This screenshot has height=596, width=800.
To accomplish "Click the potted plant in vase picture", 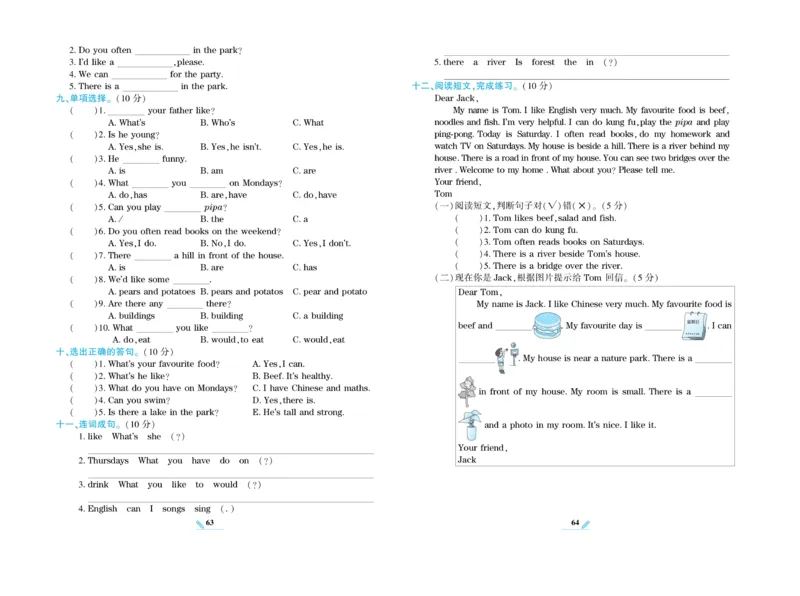I will (x=469, y=424).
